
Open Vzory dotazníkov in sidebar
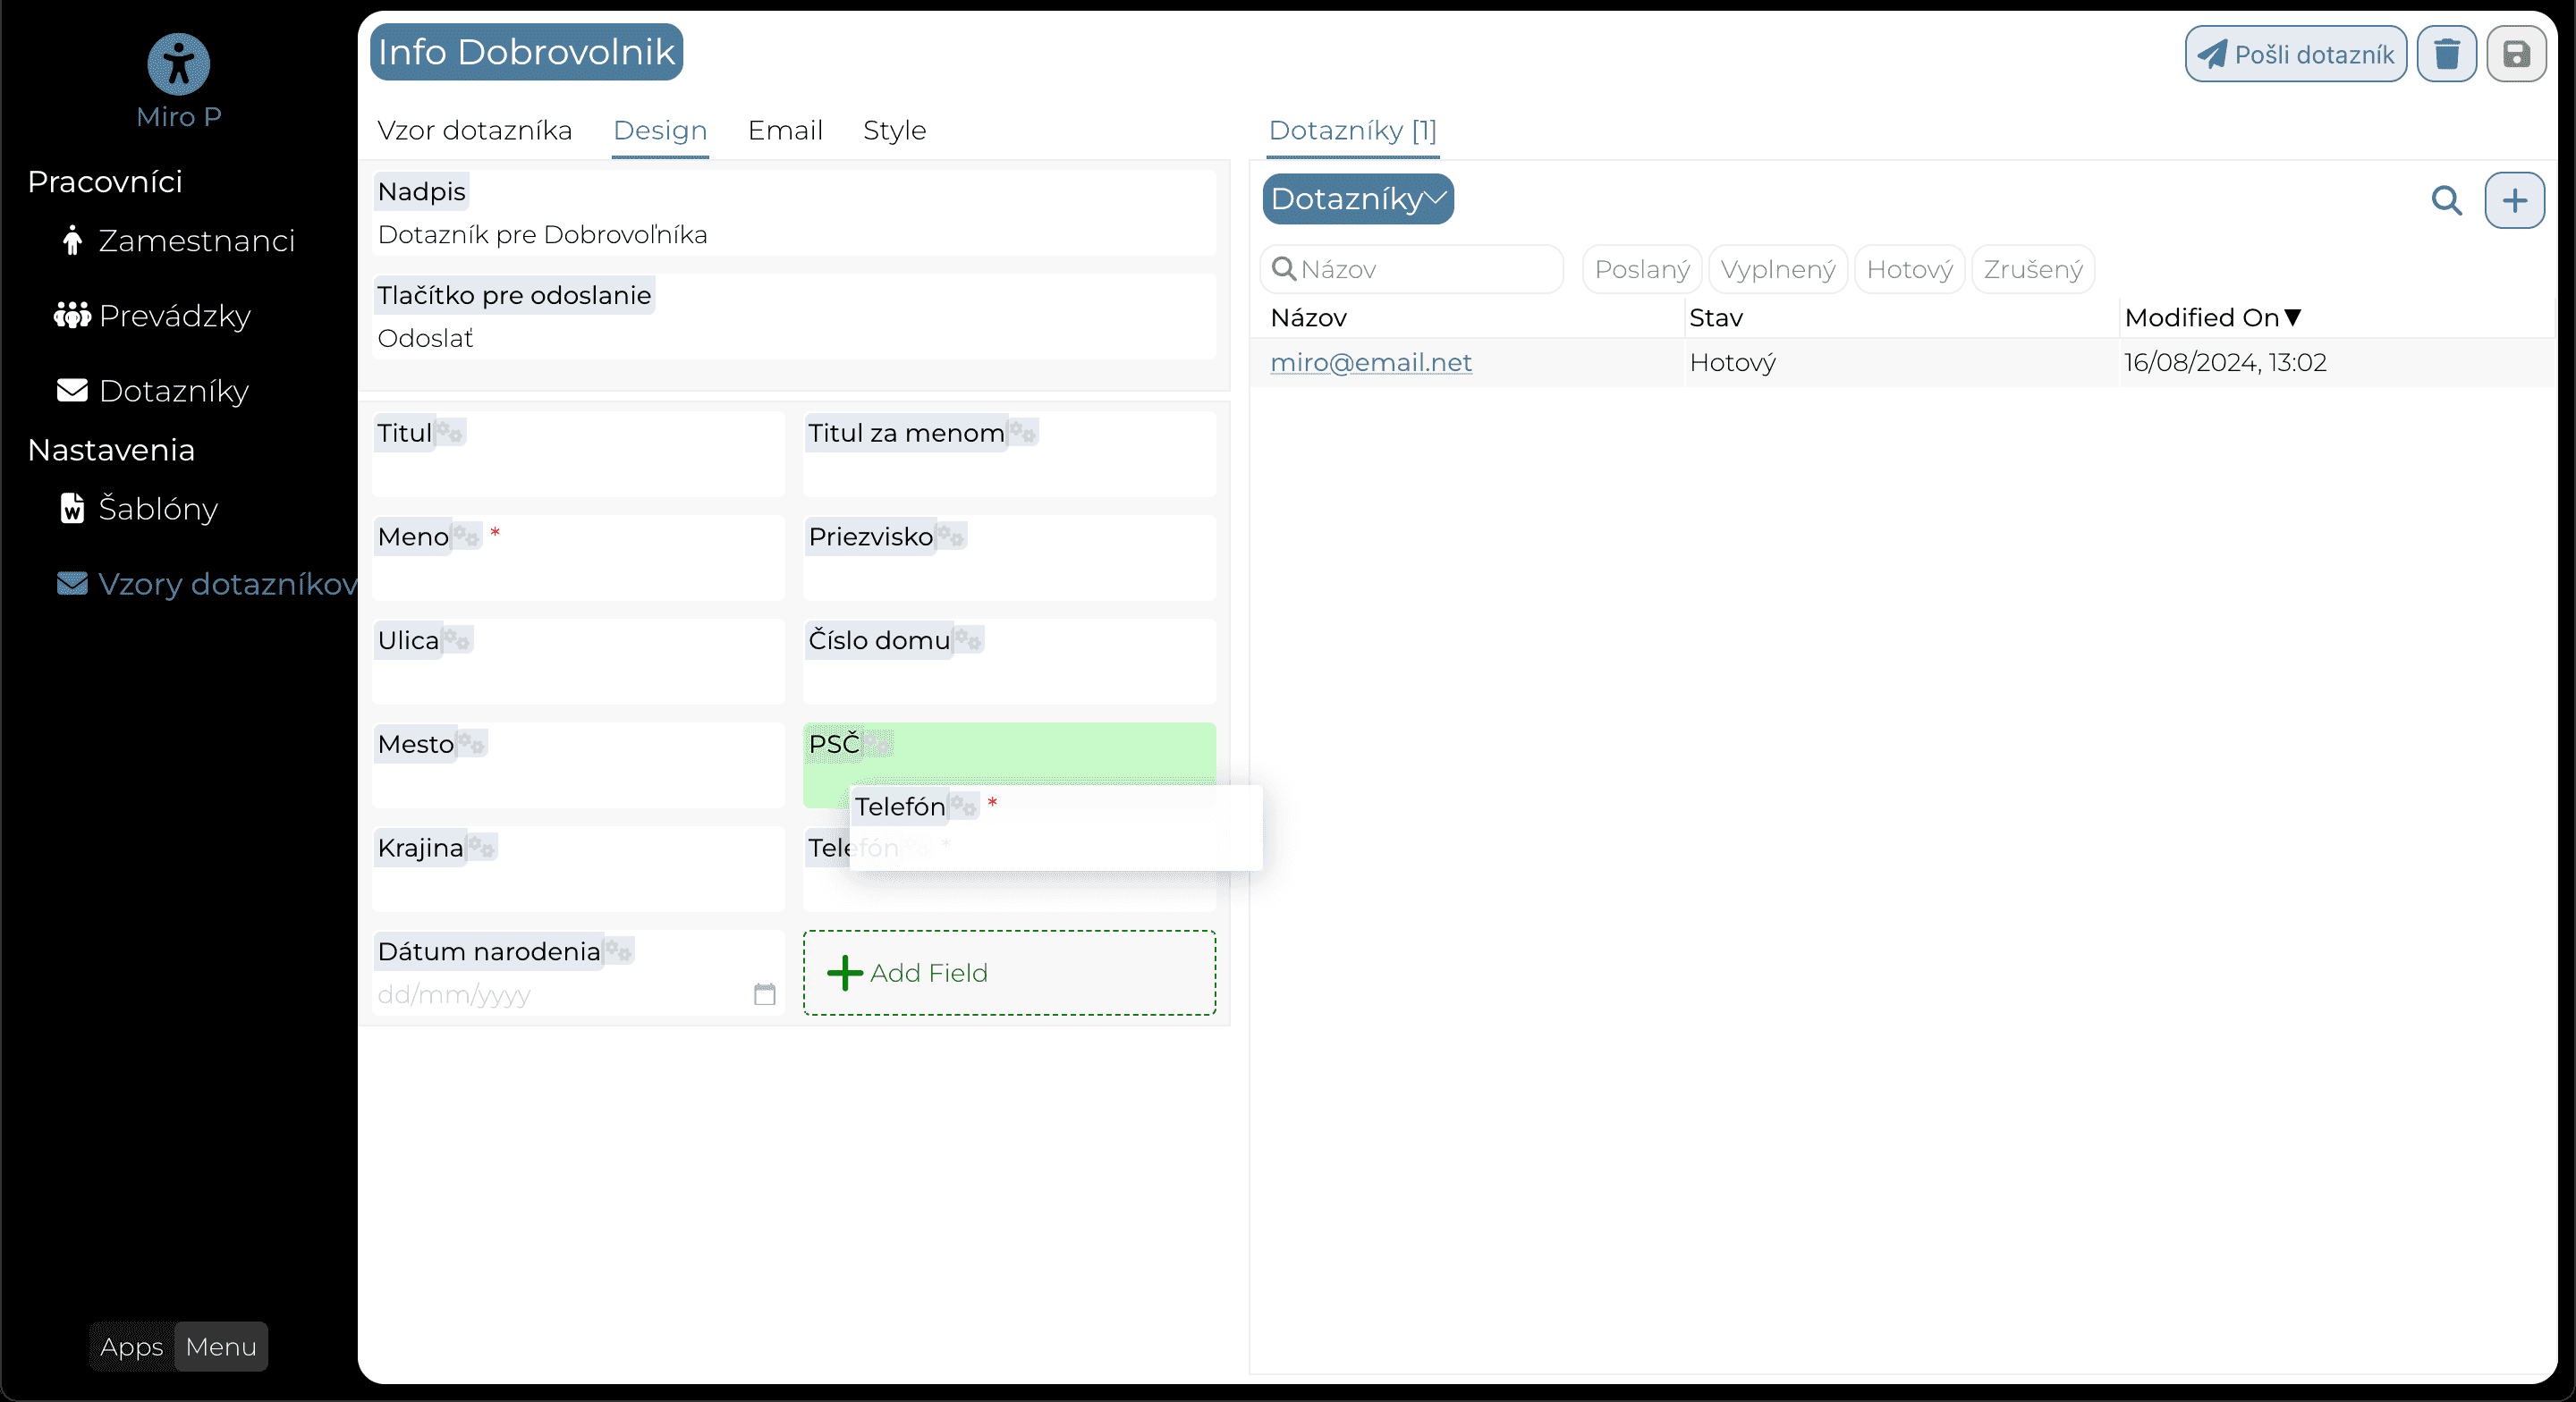coord(207,584)
